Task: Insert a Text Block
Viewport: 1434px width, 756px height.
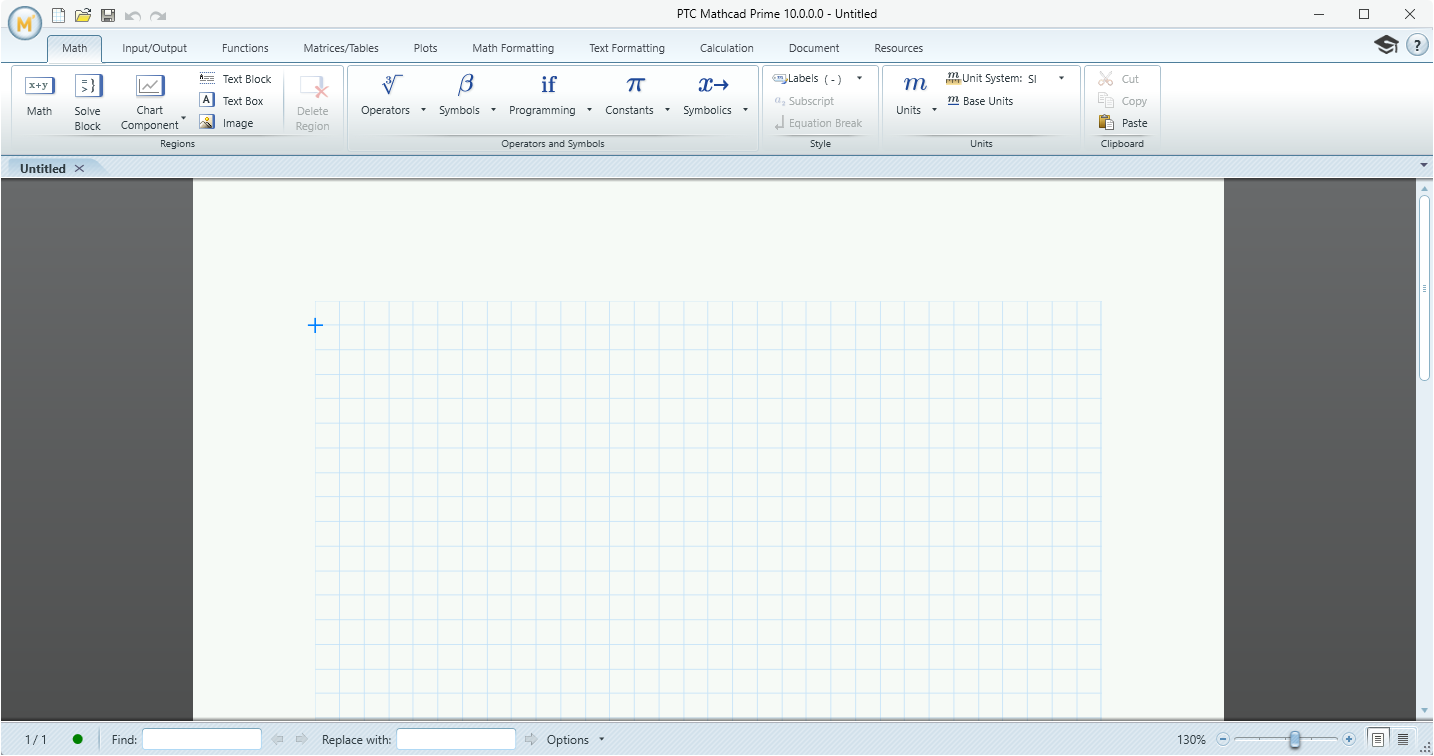Action: (x=237, y=78)
